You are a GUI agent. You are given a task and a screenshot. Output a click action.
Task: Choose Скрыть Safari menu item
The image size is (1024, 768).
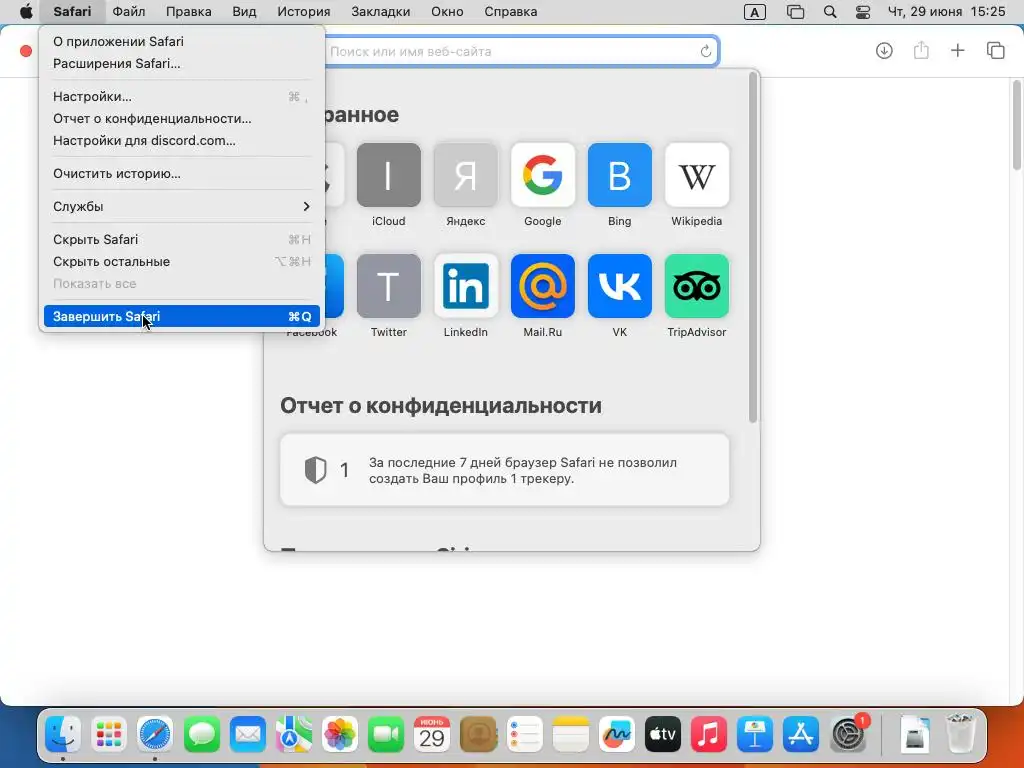(182, 240)
